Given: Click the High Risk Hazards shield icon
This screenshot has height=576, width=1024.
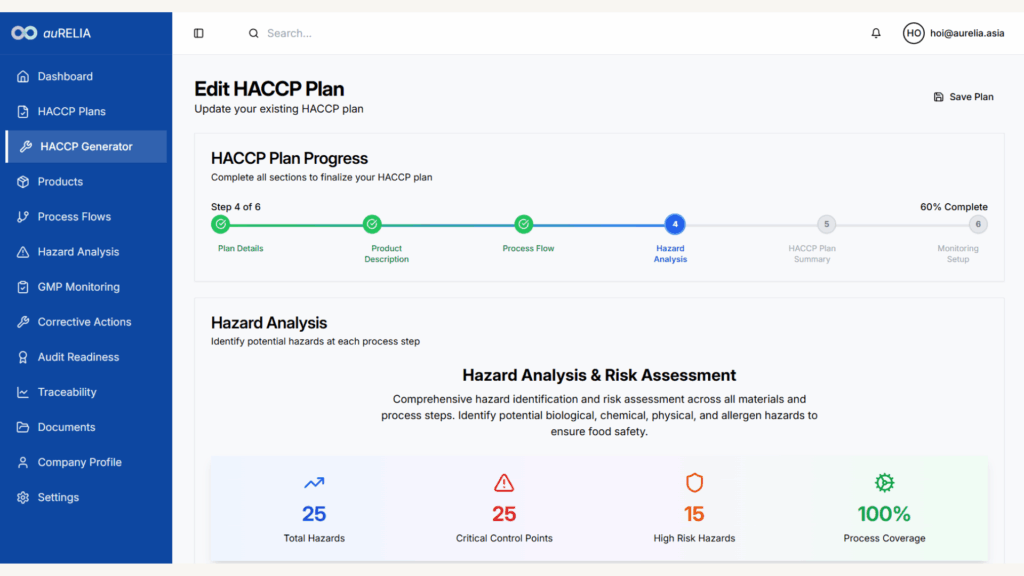Looking at the screenshot, I should pos(694,483).
